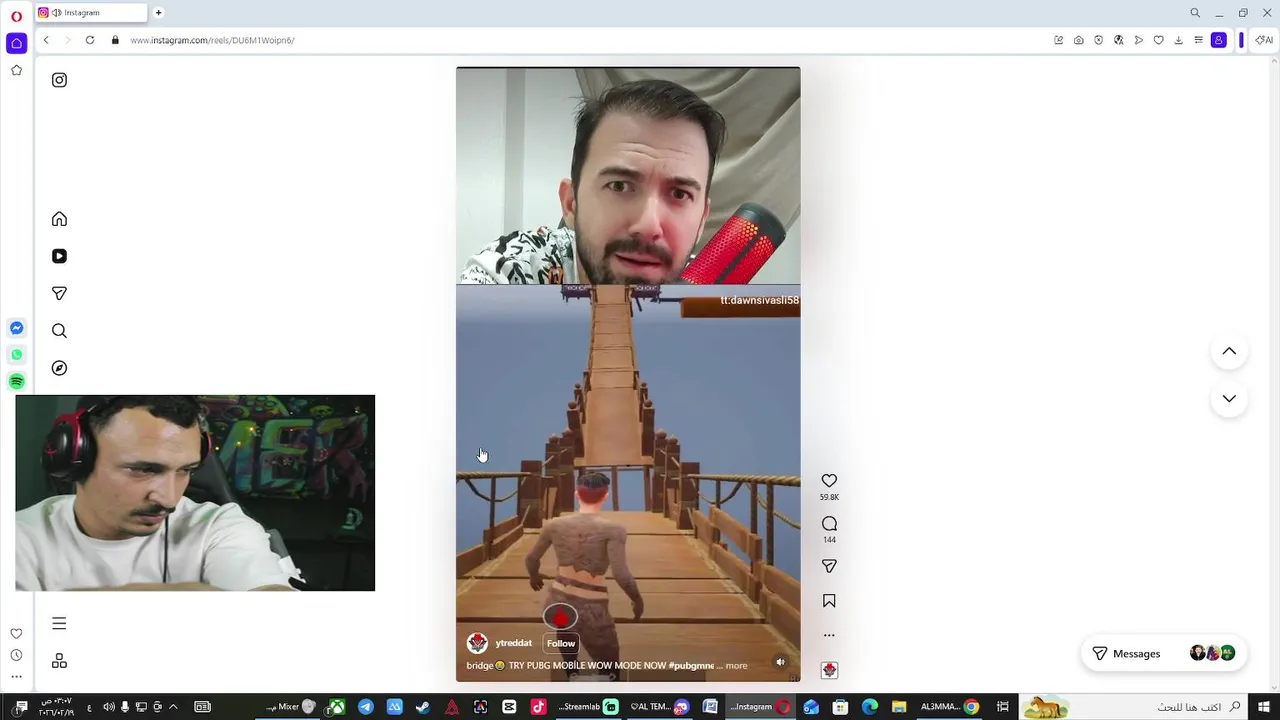Open ytreddat's profile picture

[477, 643]
